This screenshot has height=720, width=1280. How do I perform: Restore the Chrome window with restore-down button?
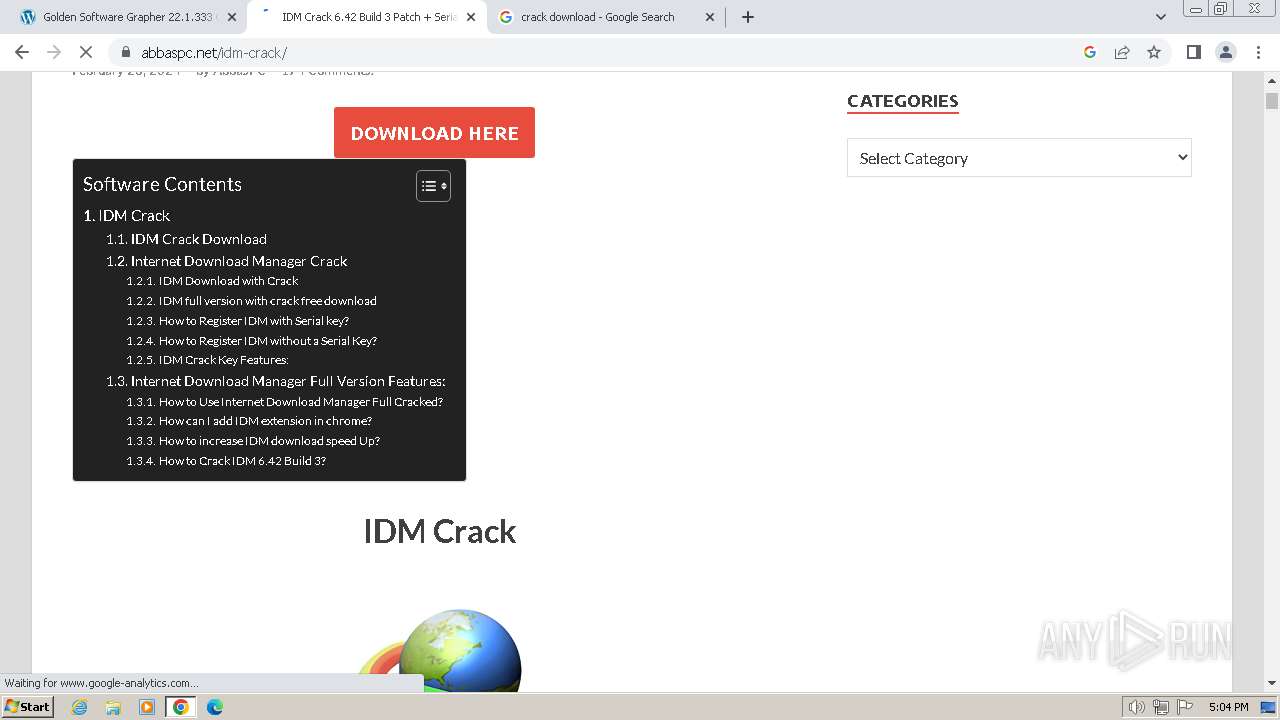point(1220,9)
